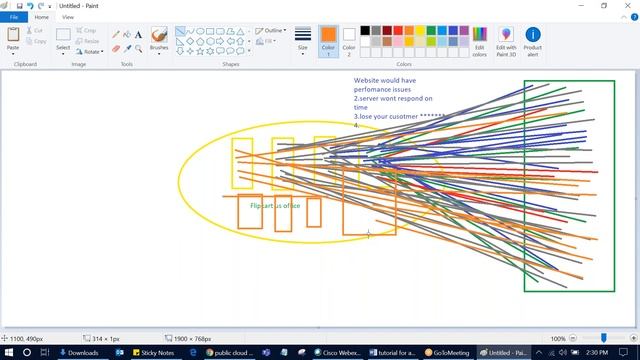Image resolution: width=640 pixels, height=360 pixels.
Task: Pick the black color swatch
Action: (365, 31)
